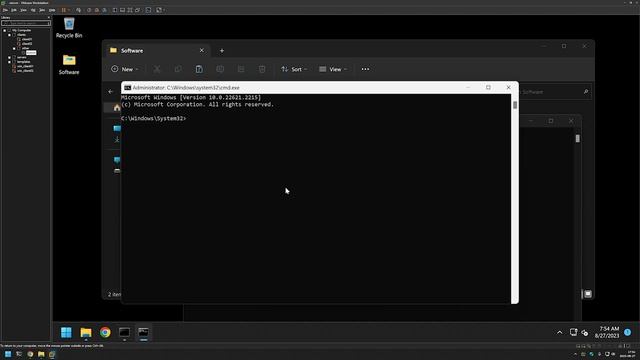The width and height of the screenshot is (640, 360).
Task: Close the Software tab in File Explorer
Action: pos(202,51)
